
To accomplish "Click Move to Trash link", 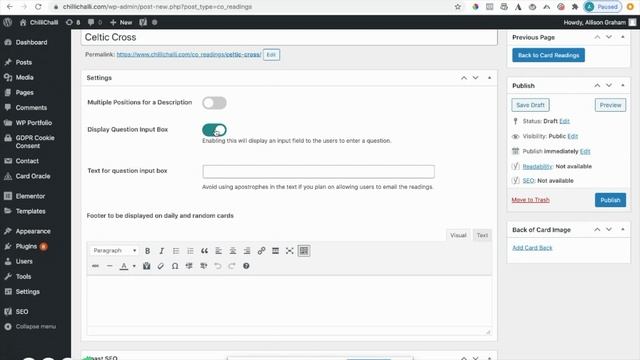I will [531, 200].
